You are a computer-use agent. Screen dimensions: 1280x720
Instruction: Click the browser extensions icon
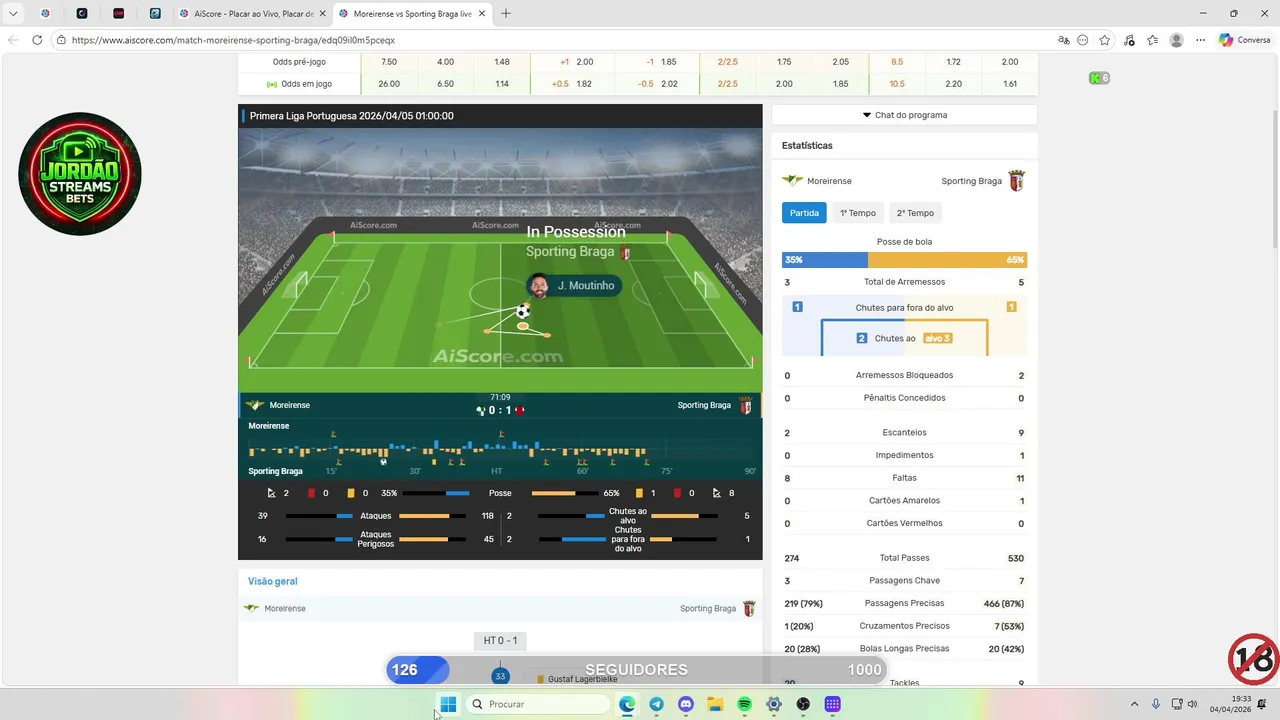(1129, 40)
